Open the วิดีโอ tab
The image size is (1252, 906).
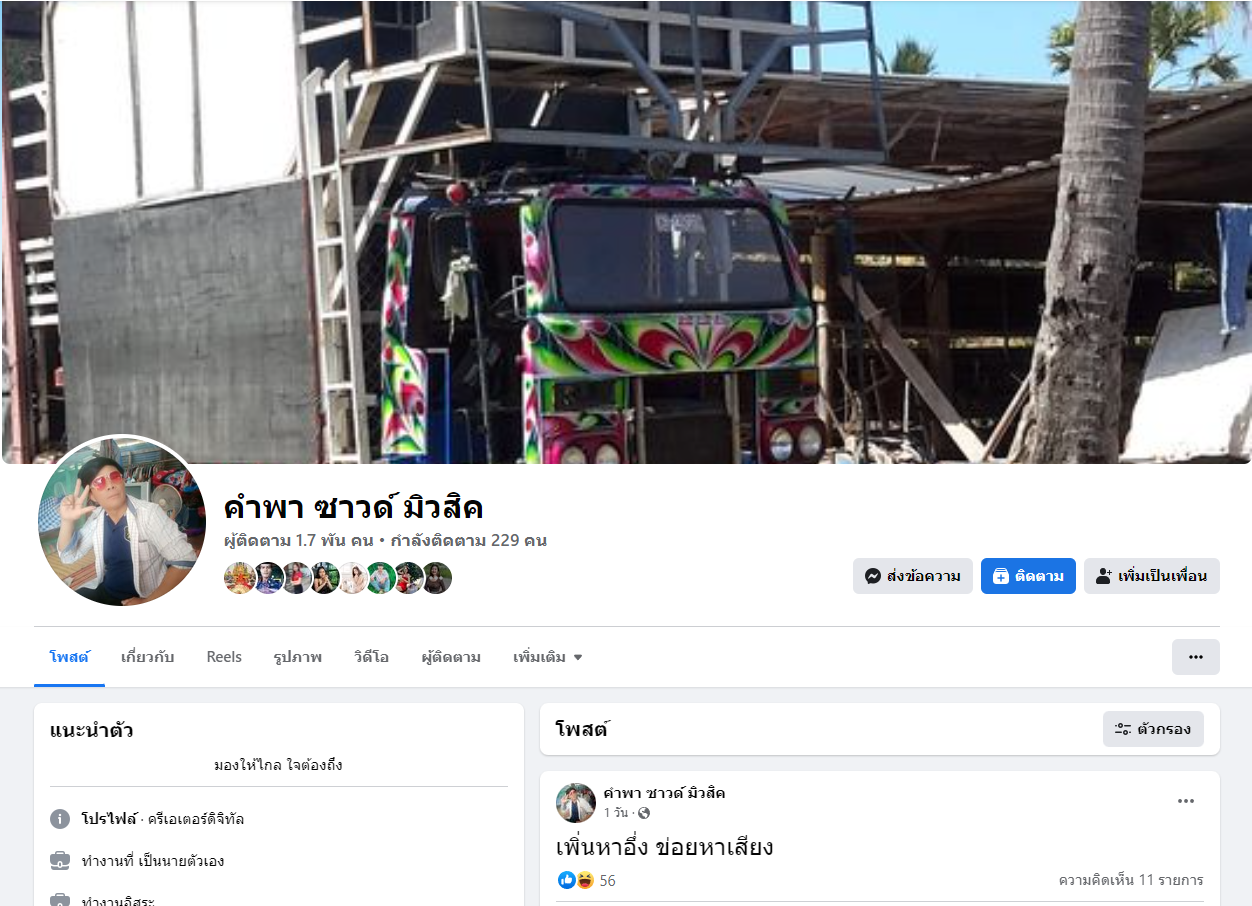tap(371, 657)
